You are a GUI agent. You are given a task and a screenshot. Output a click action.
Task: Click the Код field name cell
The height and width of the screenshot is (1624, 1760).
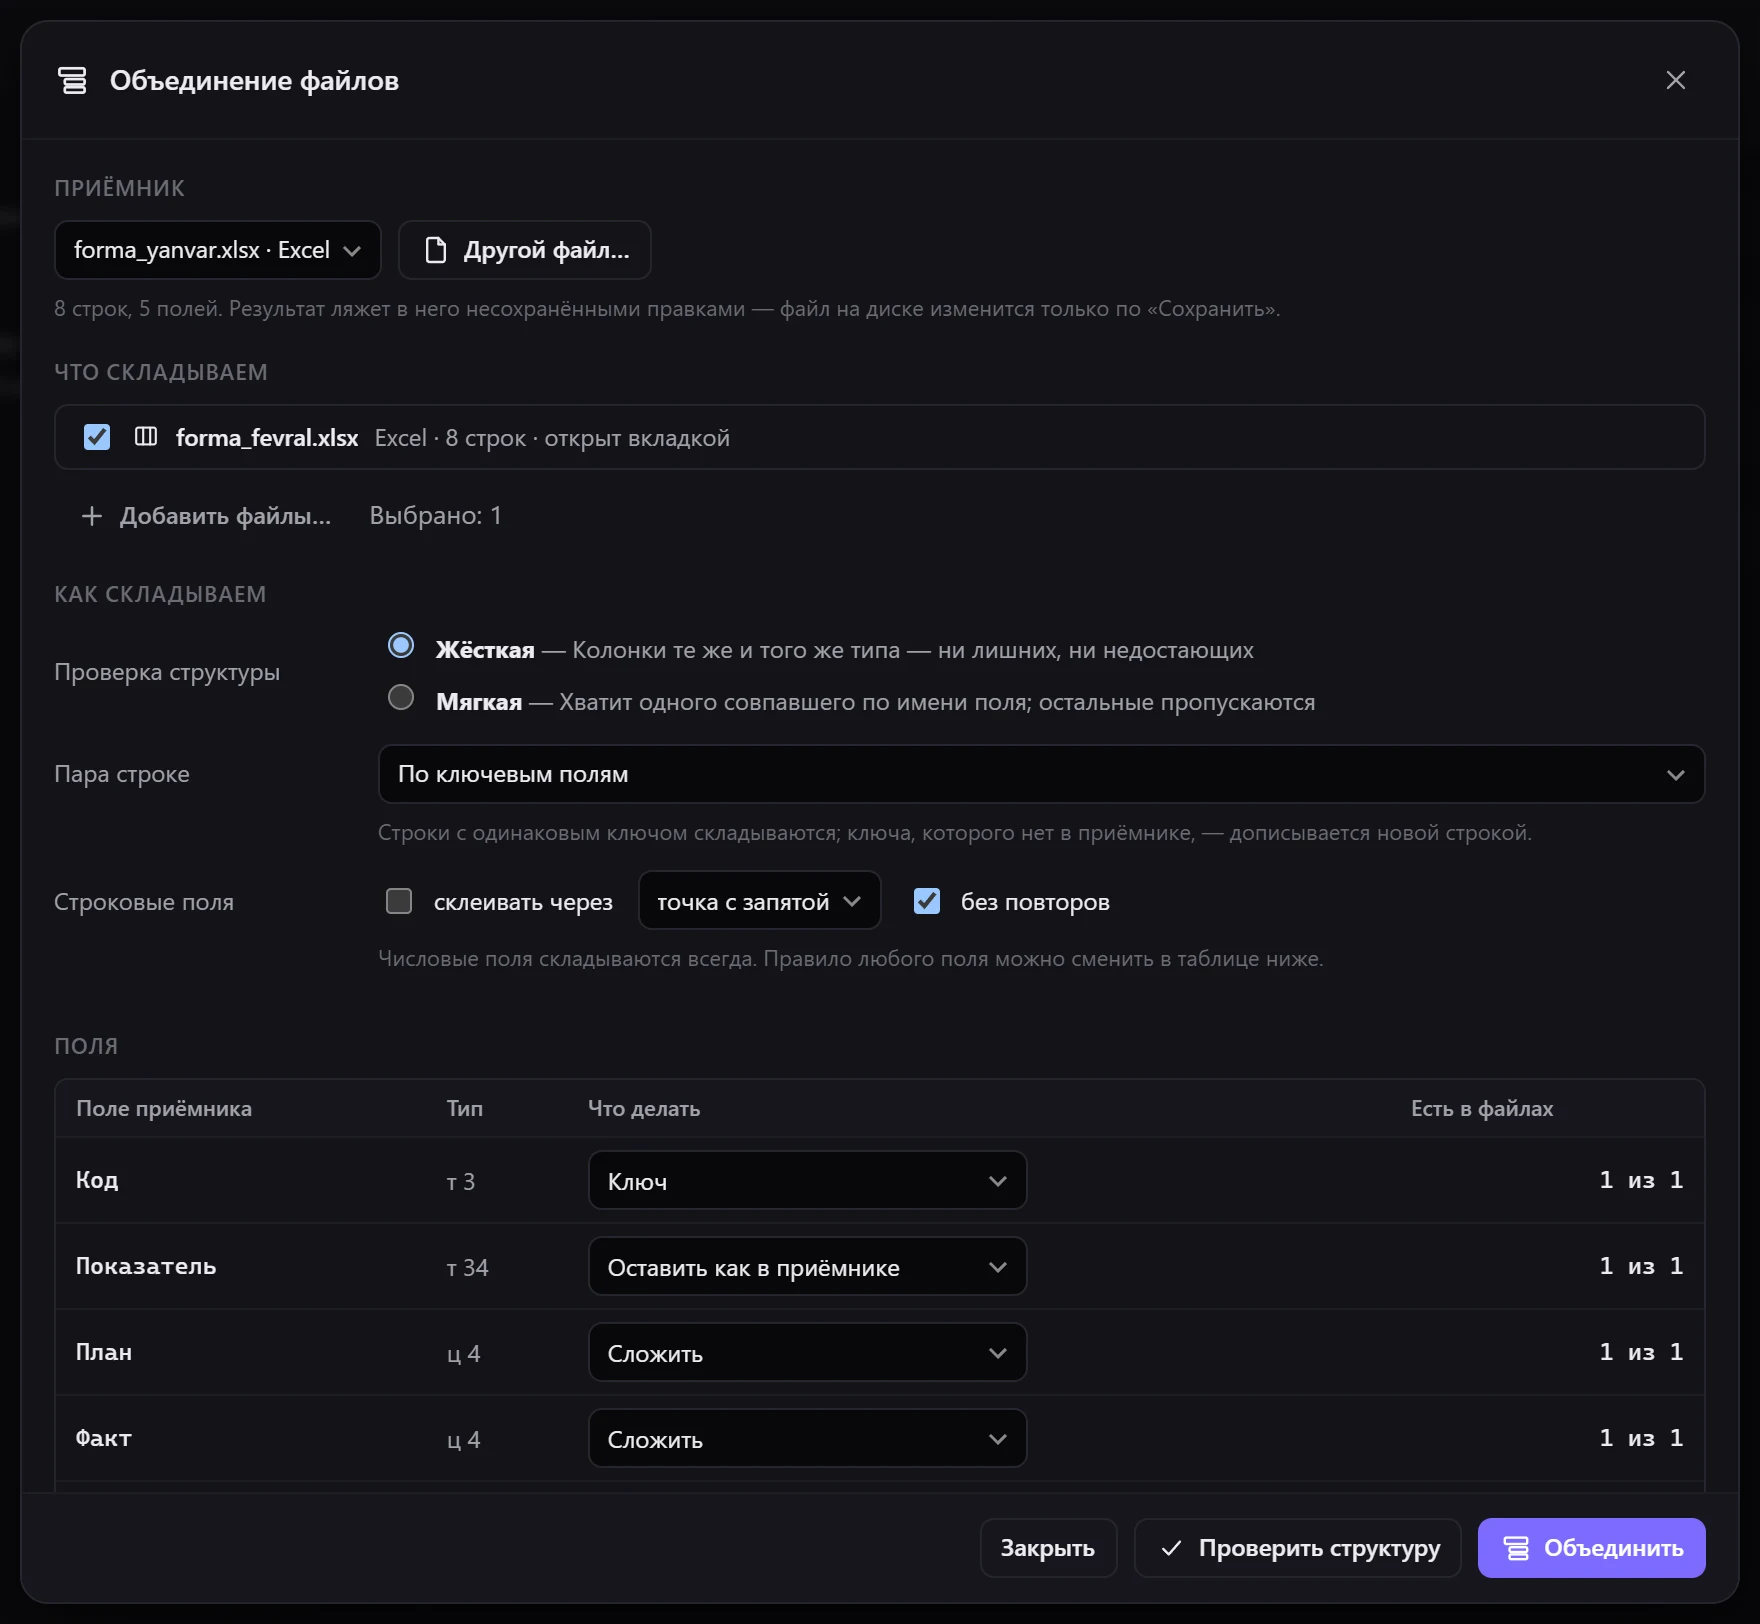pos(97,1180)
